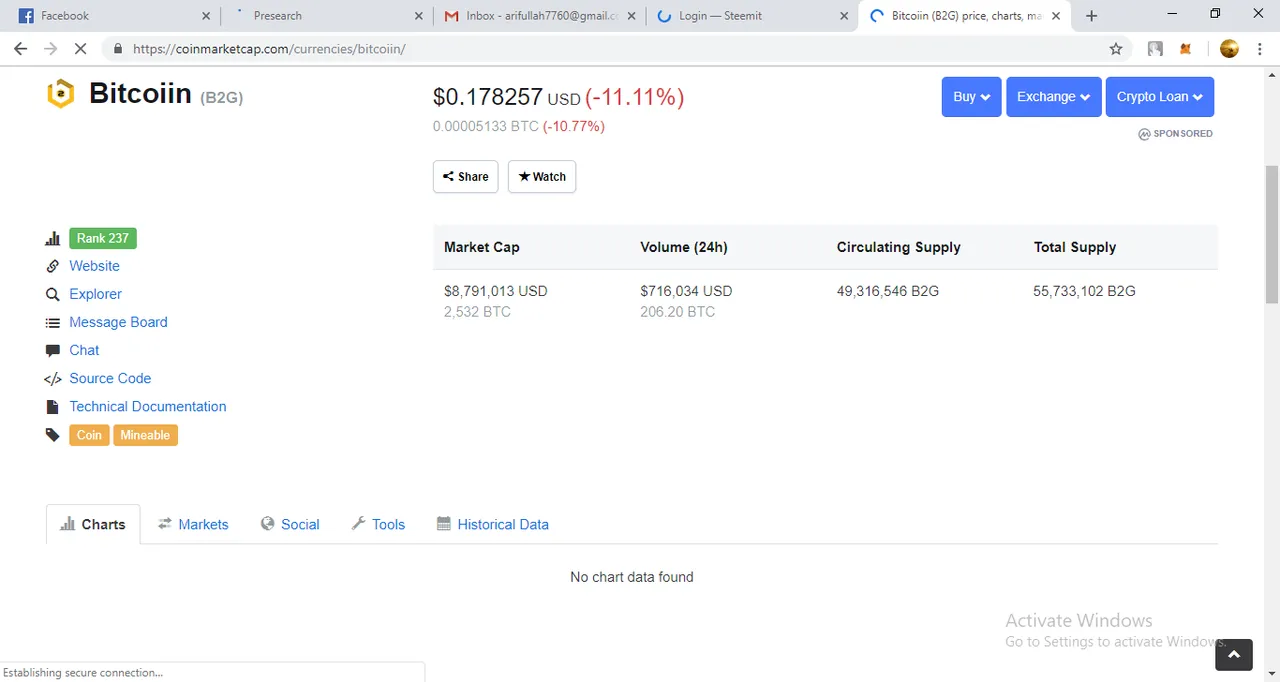The width and height of the screenshot is (1280, 682).
Task: View site info via the padlock icon
Action: click(118, 49)
